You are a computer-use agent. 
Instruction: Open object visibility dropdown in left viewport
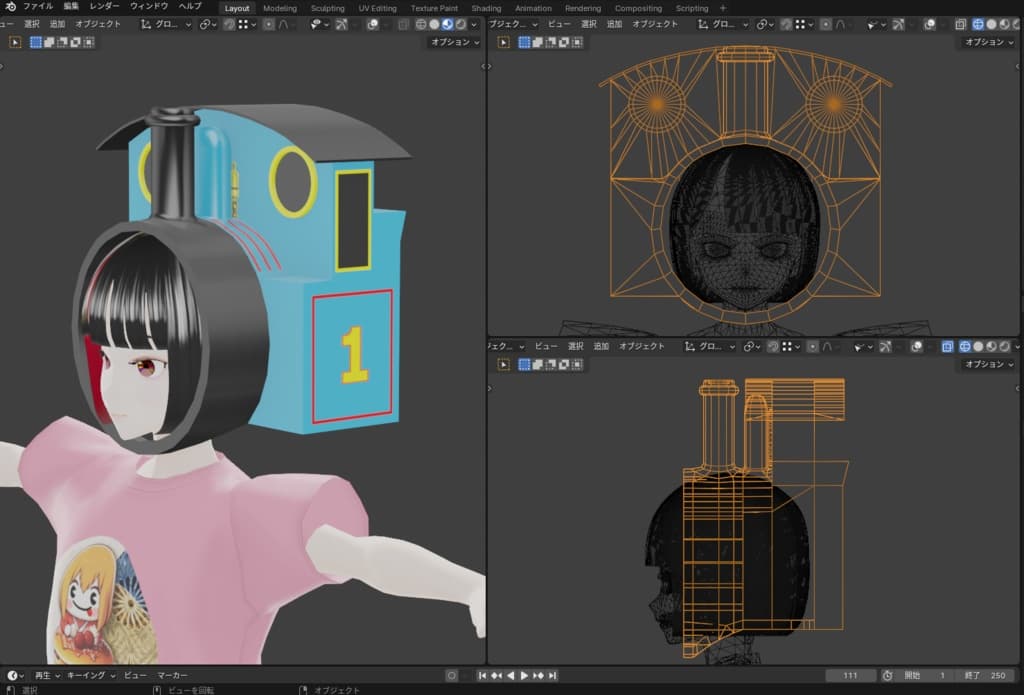[x=319, y=25]
